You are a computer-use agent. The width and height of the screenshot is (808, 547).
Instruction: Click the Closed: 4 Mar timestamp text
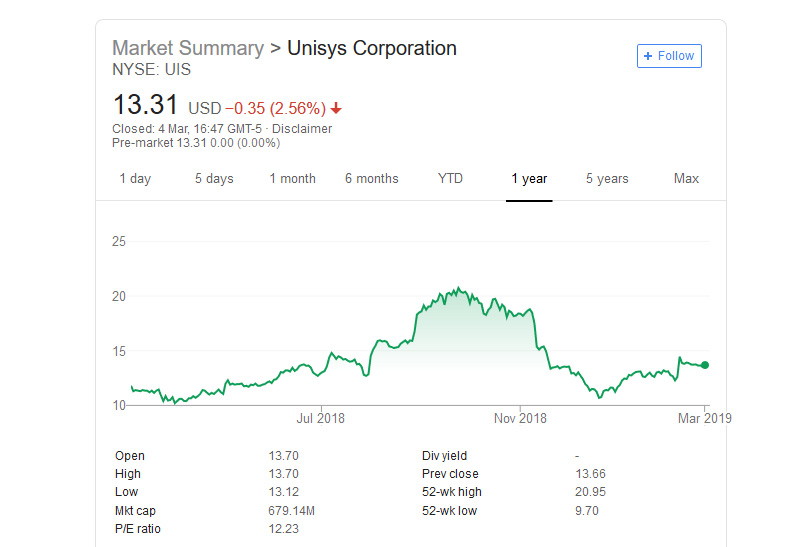tap(187, 129)
